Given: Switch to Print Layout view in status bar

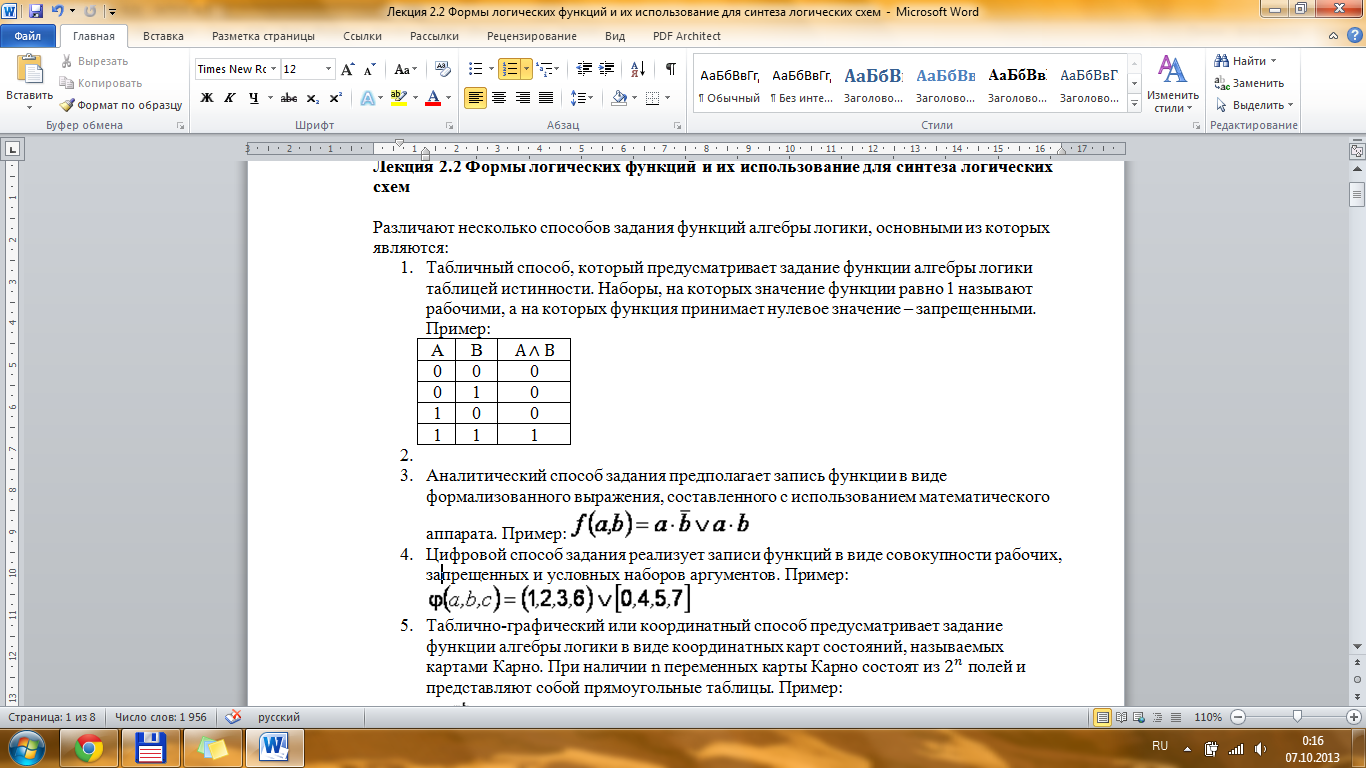Looking at the screenshot, I should pos(1103,717).
